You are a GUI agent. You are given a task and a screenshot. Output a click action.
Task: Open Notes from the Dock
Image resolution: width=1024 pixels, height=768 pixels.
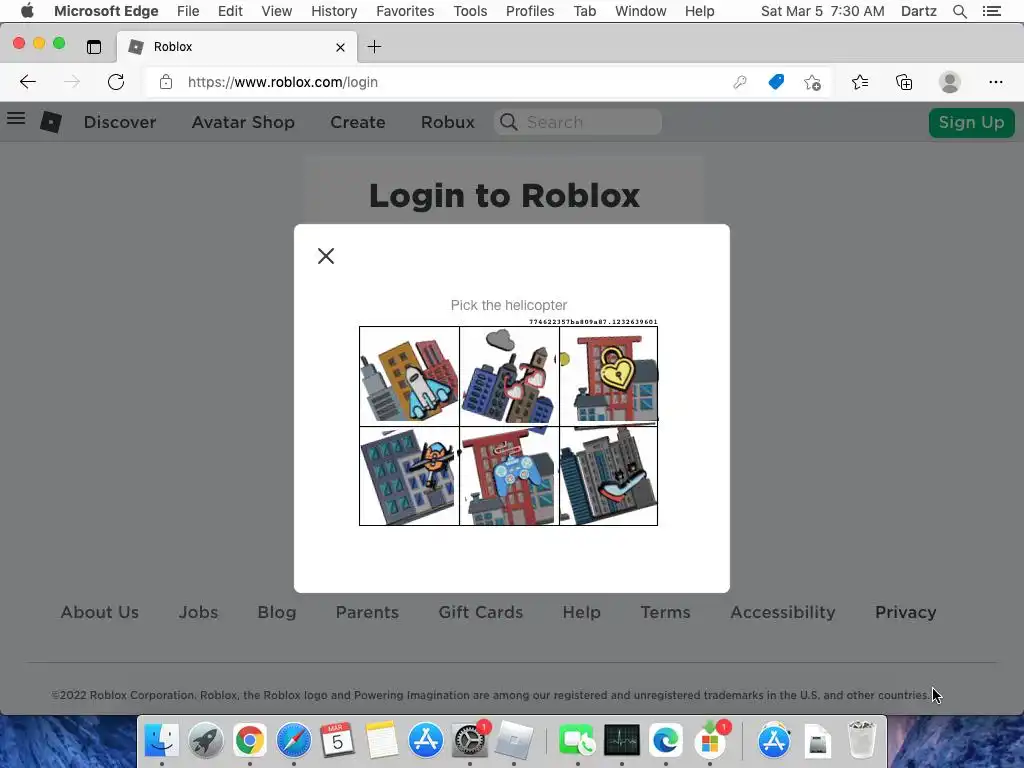click(381, 741)
